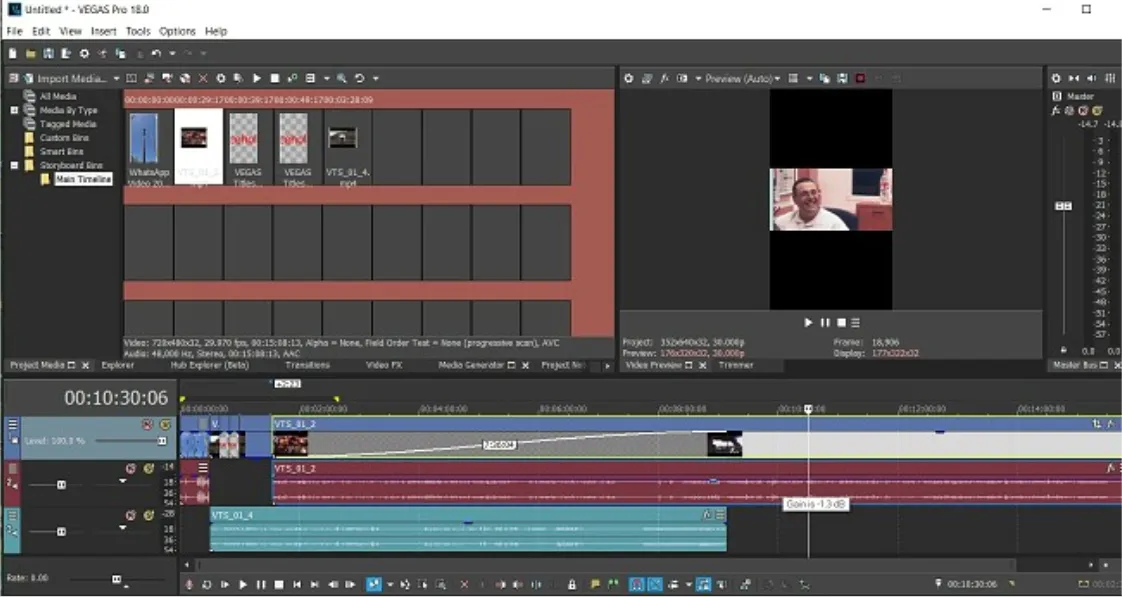Screen dimensions: 1122x597
Task: Switch to the Video FX tab
Action: 384,365
